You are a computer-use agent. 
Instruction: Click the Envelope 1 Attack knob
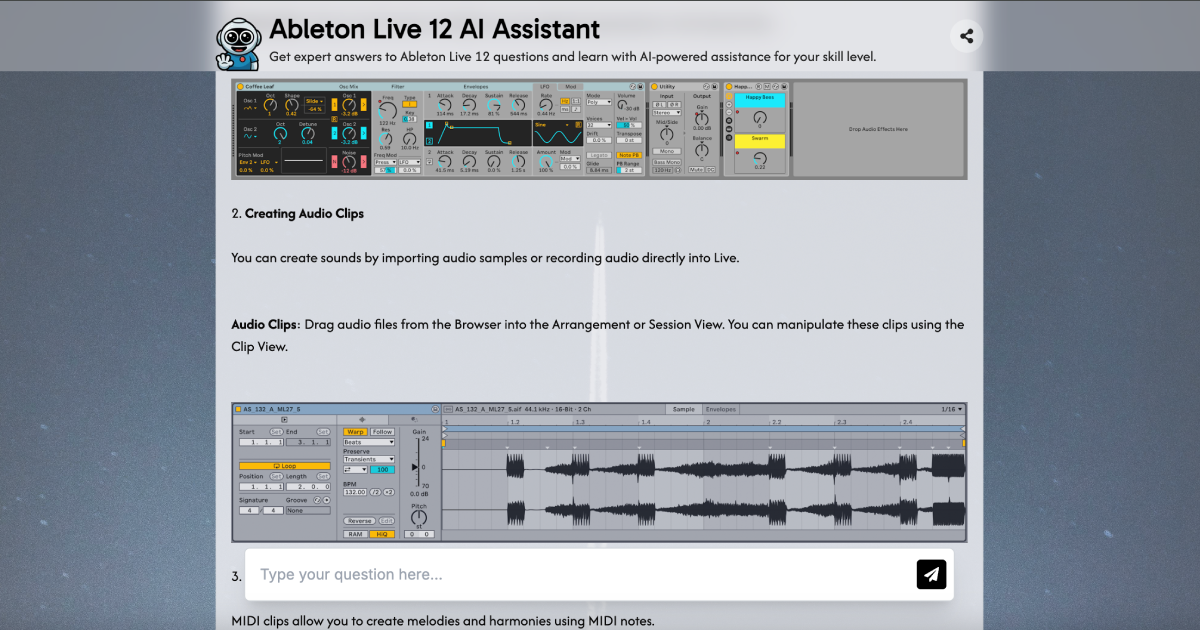(445, 105)
